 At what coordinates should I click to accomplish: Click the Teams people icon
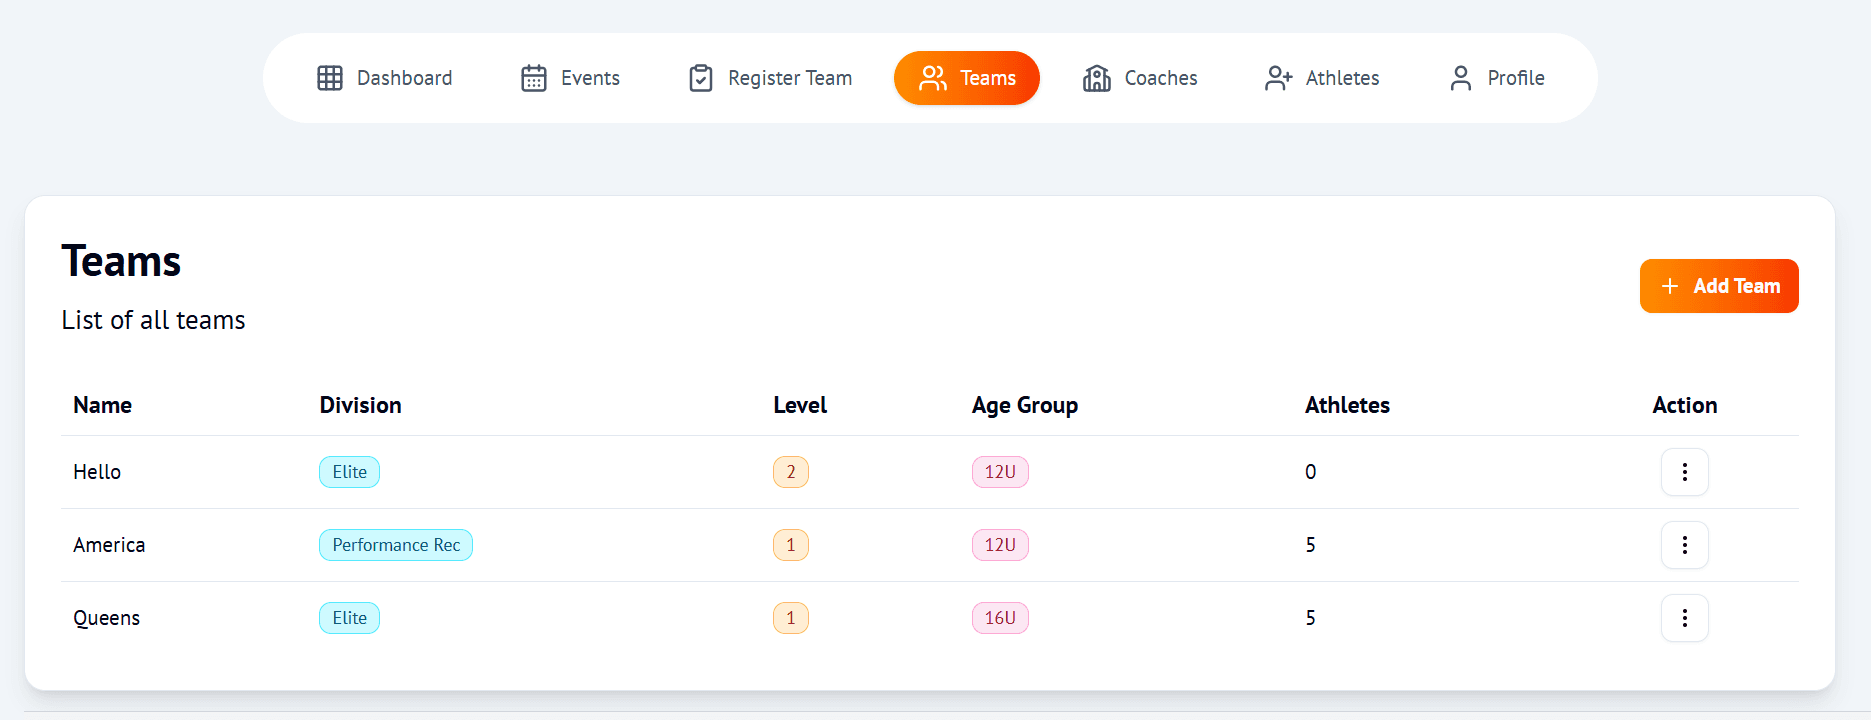[933, 78]
